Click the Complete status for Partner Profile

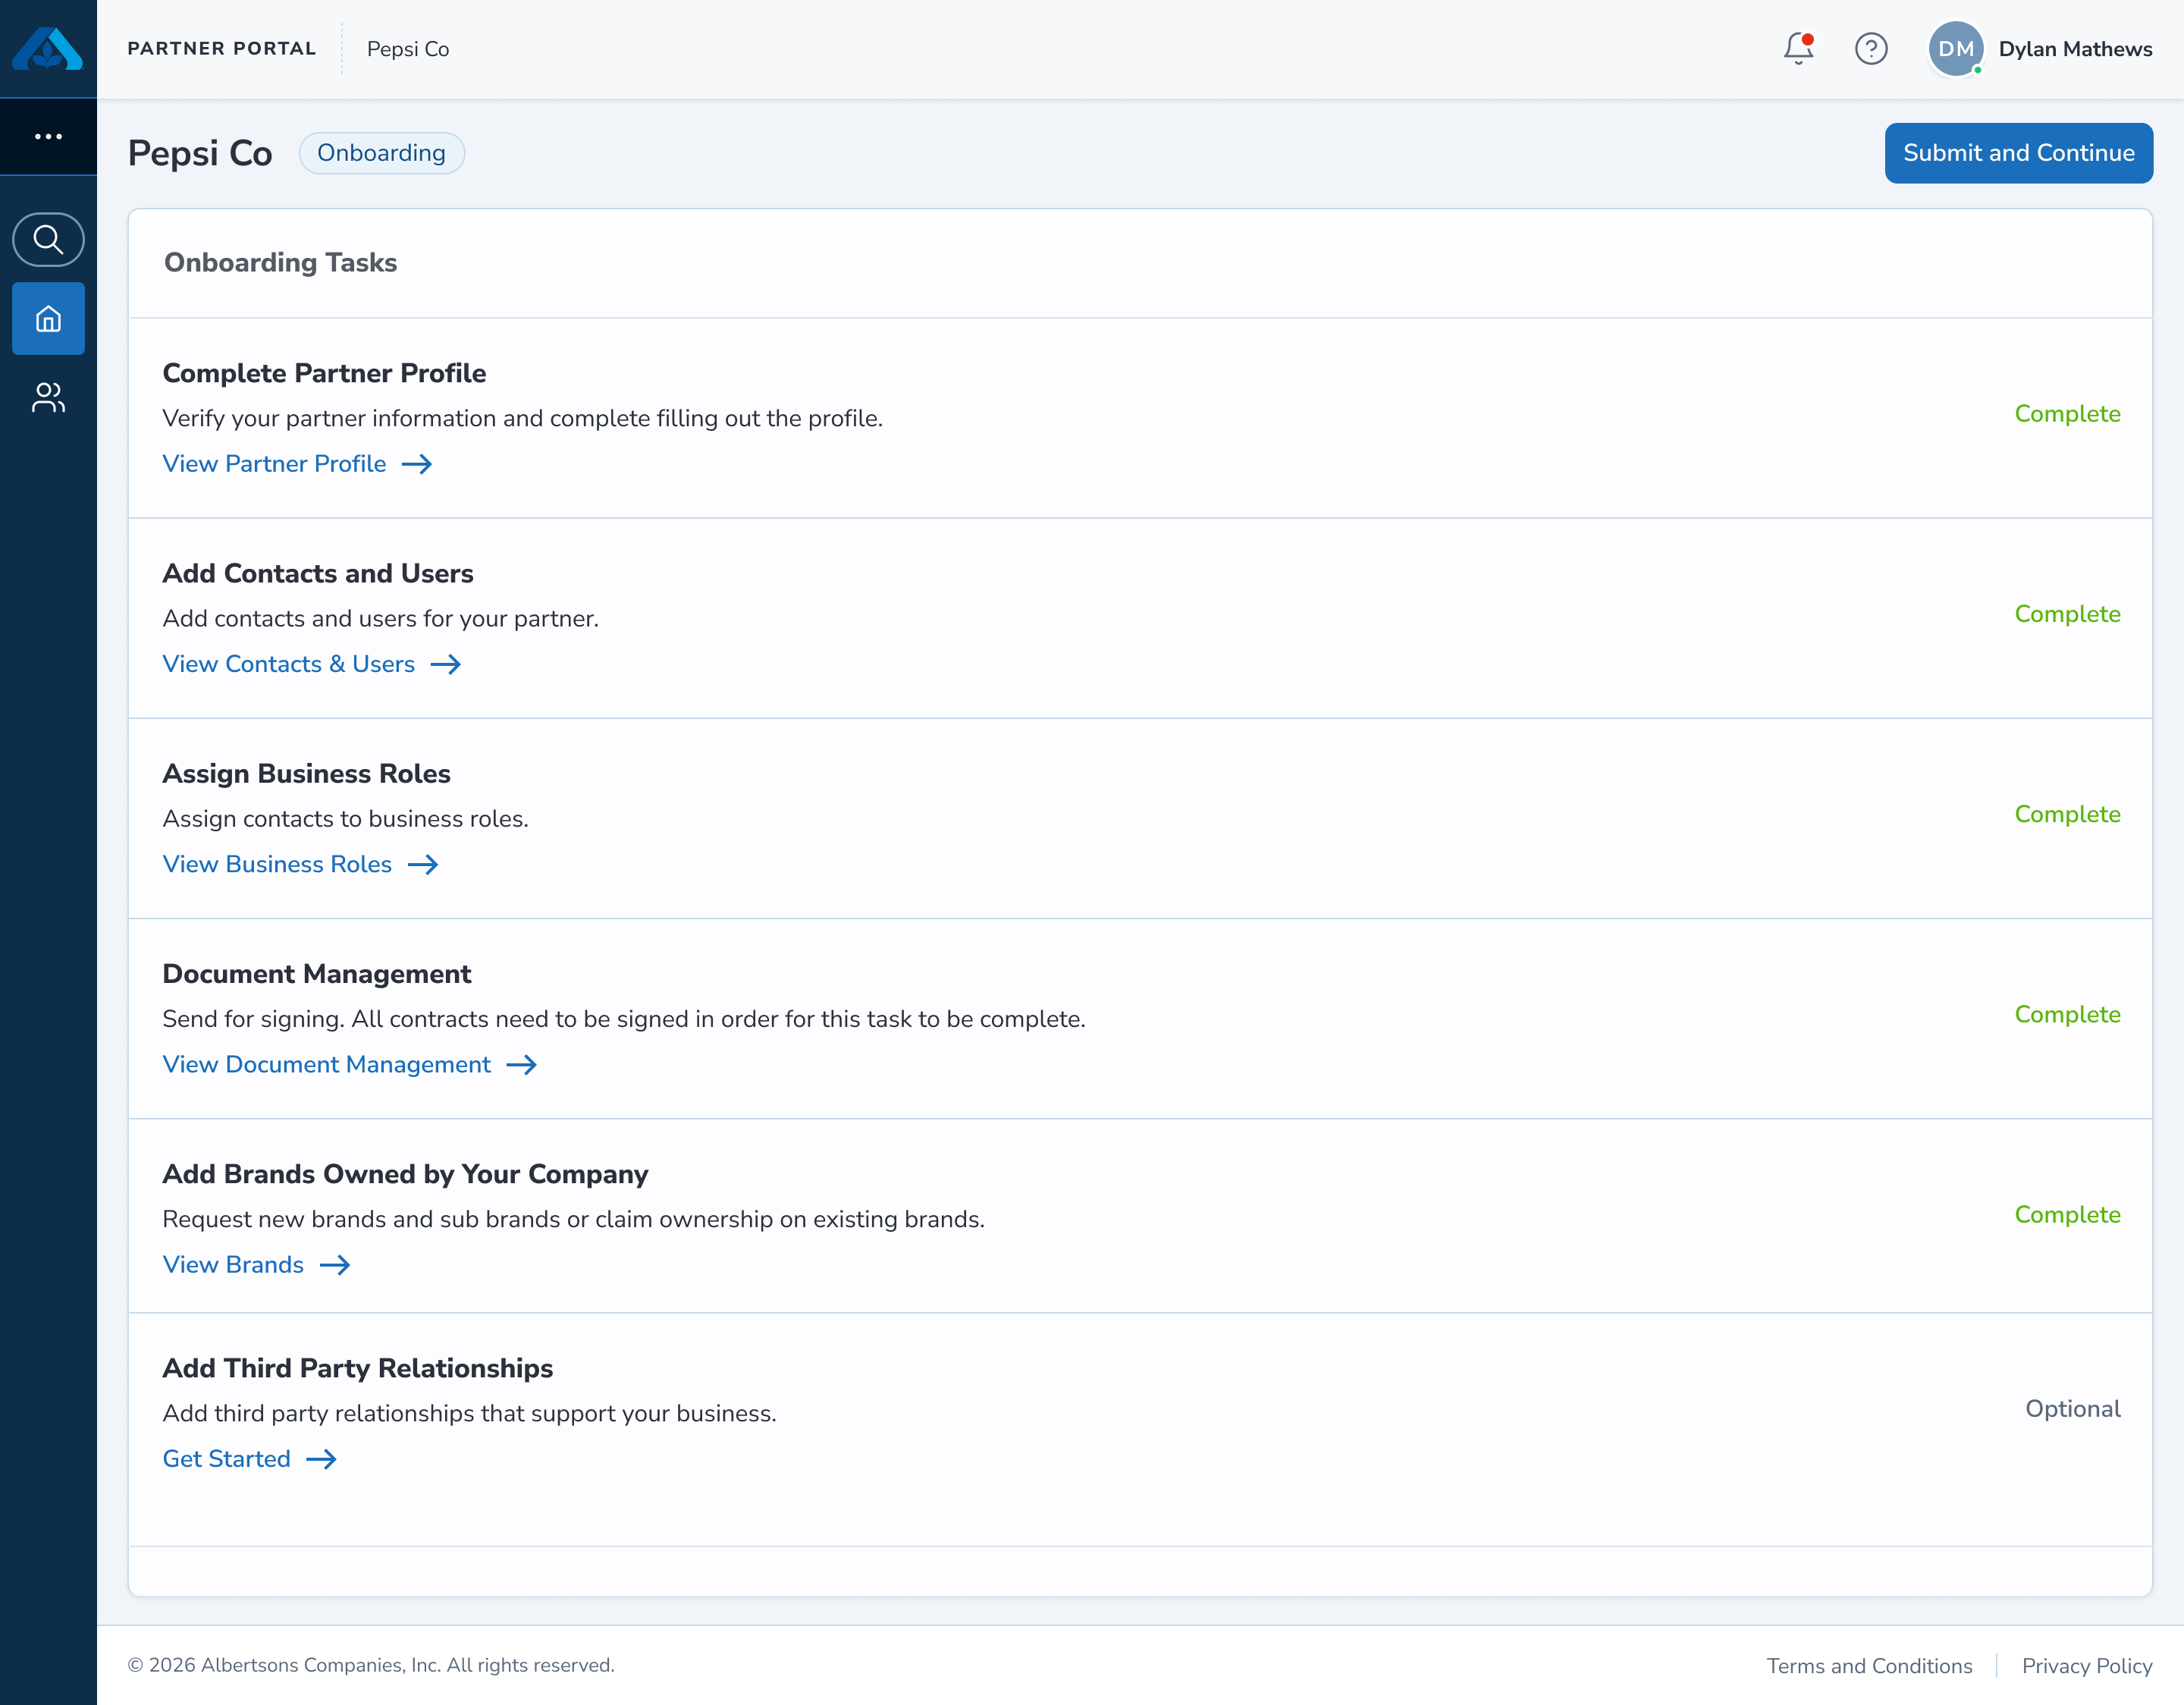(2067, 414)
